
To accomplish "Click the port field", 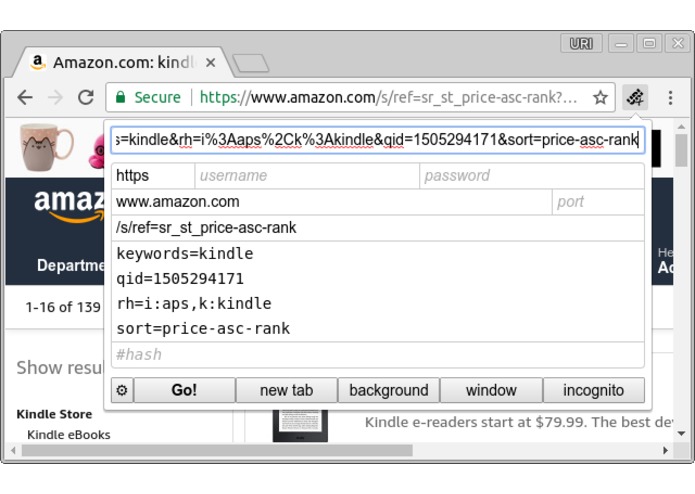I will click(x=598, y=202).
